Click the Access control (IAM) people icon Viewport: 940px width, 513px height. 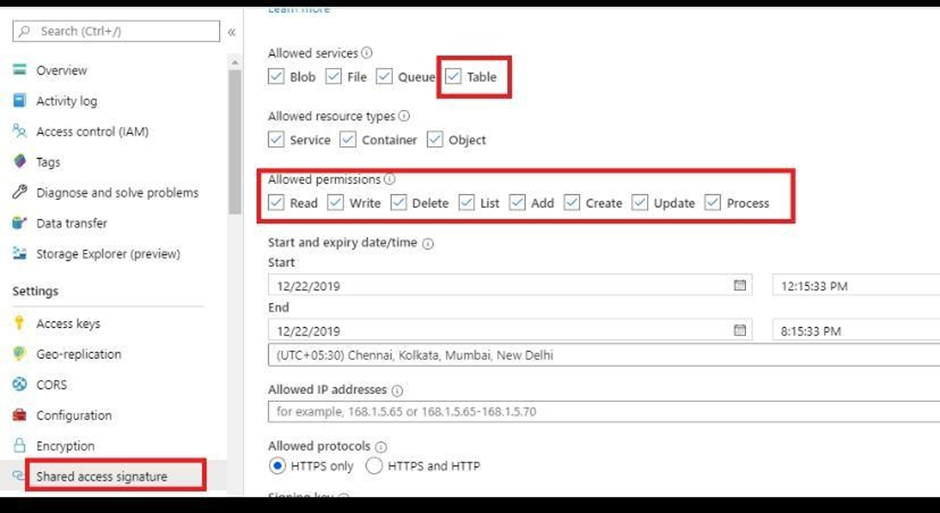pyautogui.click(x=20, y=131)
